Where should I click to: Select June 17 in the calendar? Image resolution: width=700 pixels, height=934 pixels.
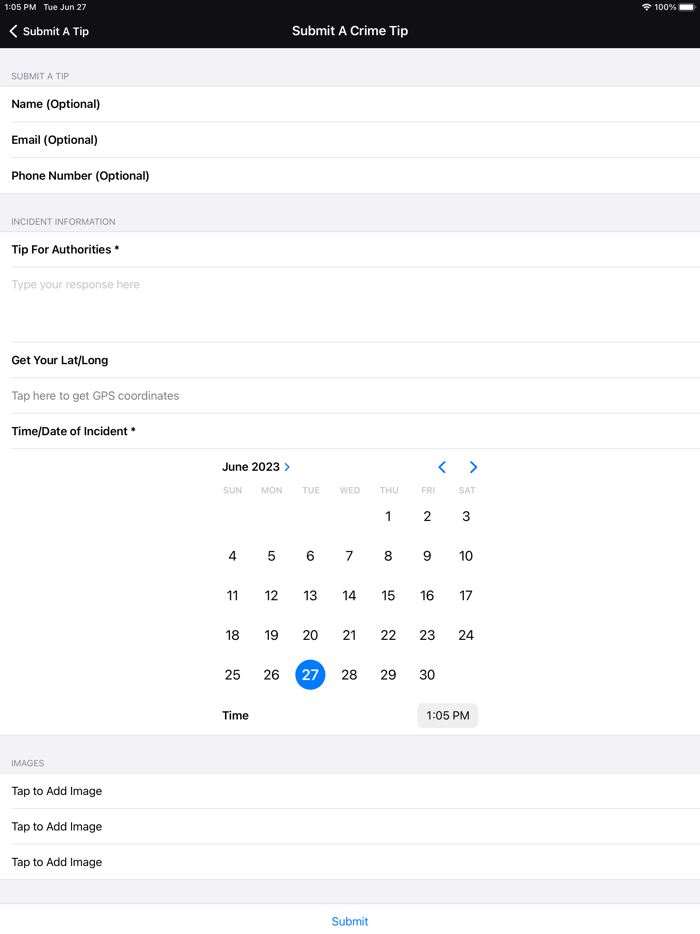(466, 596)
